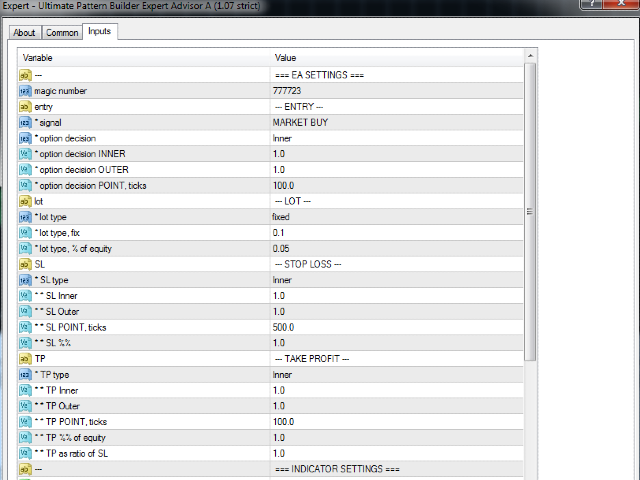
Task: Click the lot type % of equity icon
Action: [x=25, y=249]
